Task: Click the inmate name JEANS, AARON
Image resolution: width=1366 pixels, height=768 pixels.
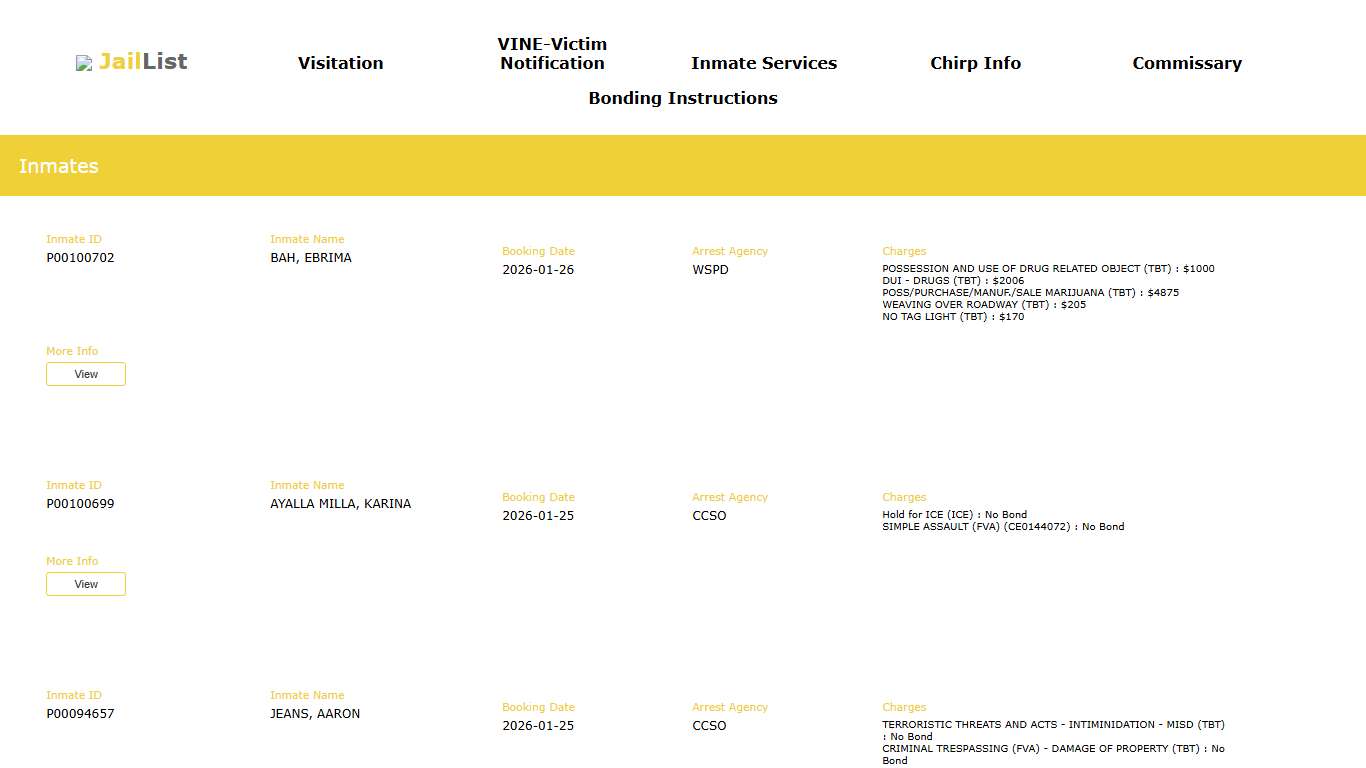Action: [315, 714]
